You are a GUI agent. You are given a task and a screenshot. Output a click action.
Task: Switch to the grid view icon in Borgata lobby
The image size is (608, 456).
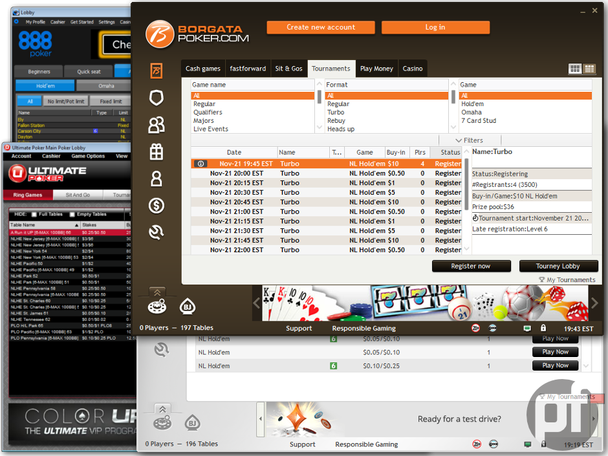coord(575,69)
